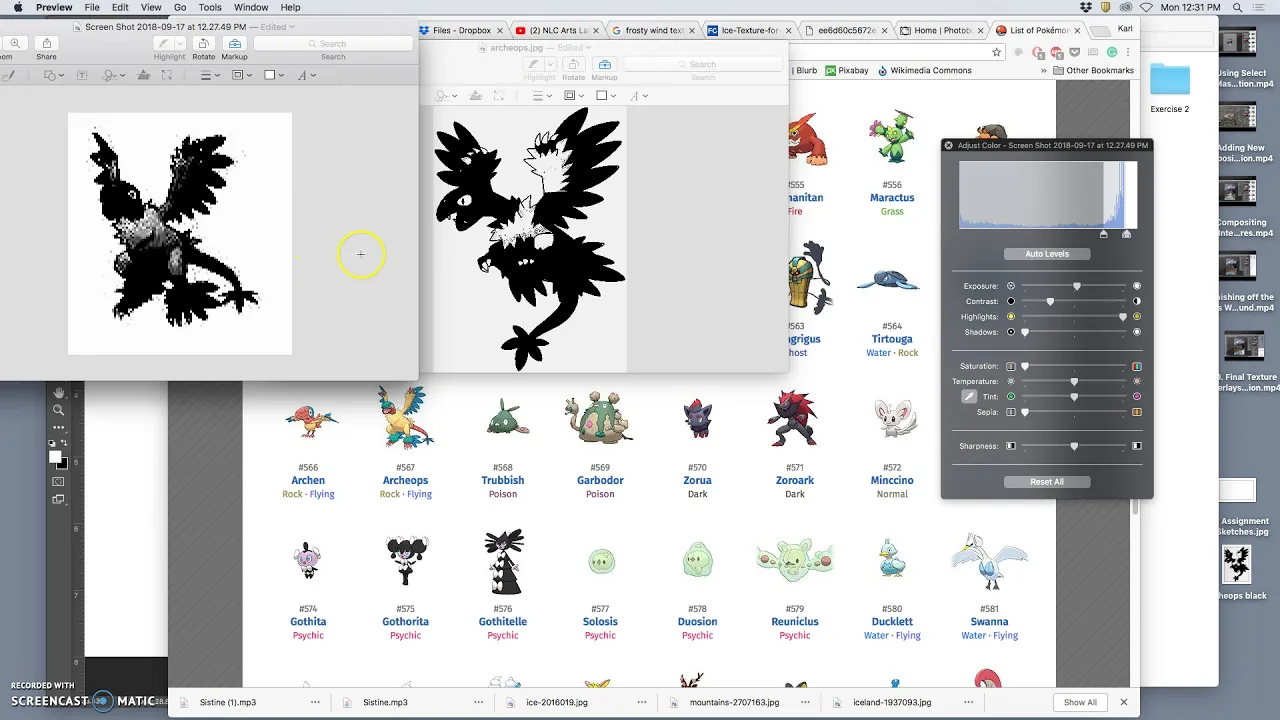Click the Exposure slider handle

pyautogui.click(x=1076, y=286)
